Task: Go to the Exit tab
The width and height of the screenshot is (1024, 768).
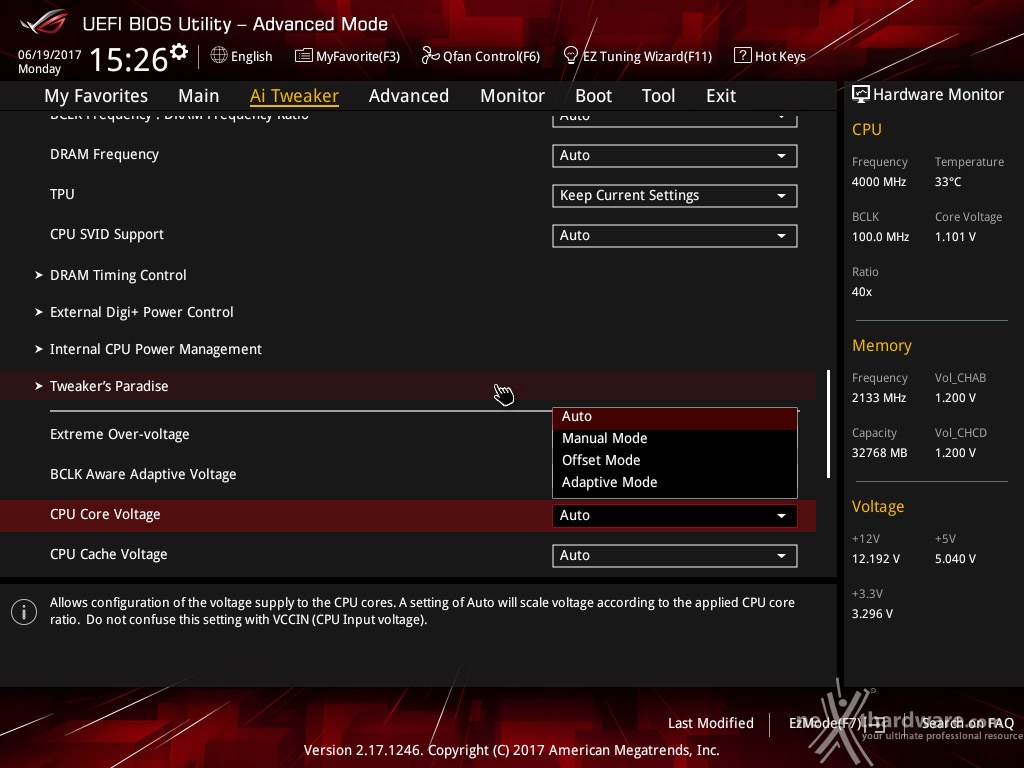Action: point(721,96)
